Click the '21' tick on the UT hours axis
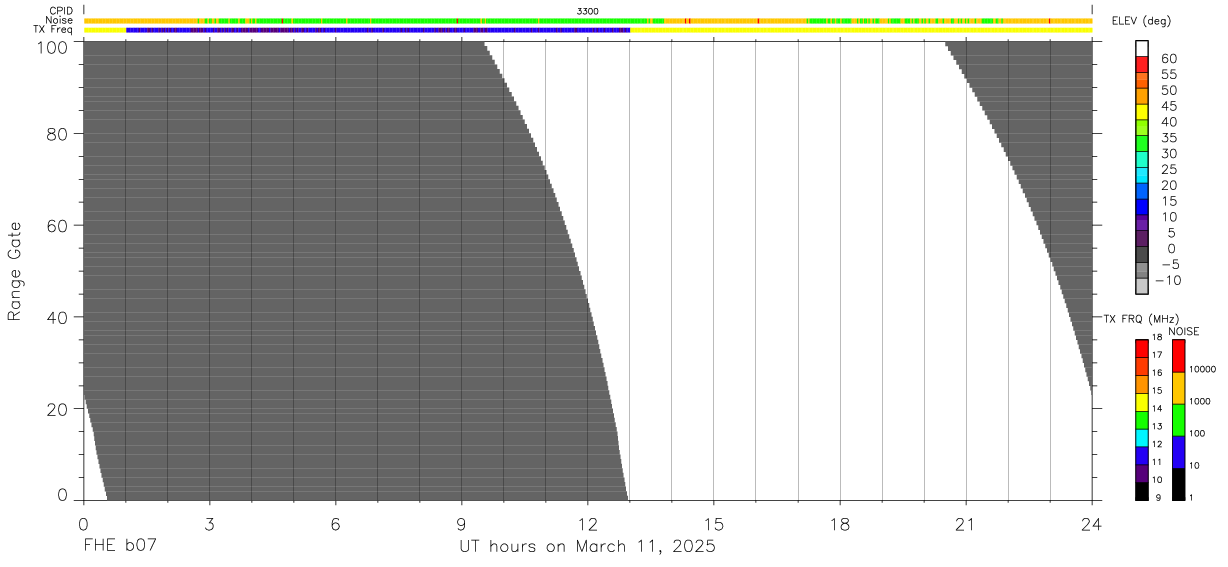The height and width of the screenshot is (567, 1228). click(966, 524)
